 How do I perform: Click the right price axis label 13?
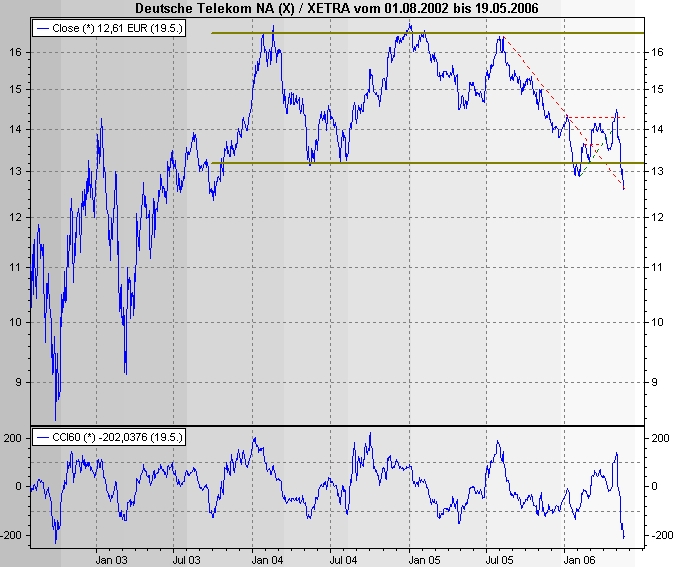[657, 171]
